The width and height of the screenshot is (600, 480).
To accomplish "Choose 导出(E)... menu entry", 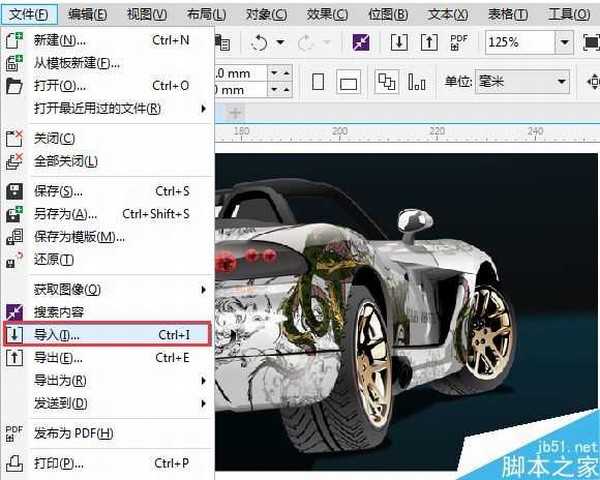I will coord(107,358).
